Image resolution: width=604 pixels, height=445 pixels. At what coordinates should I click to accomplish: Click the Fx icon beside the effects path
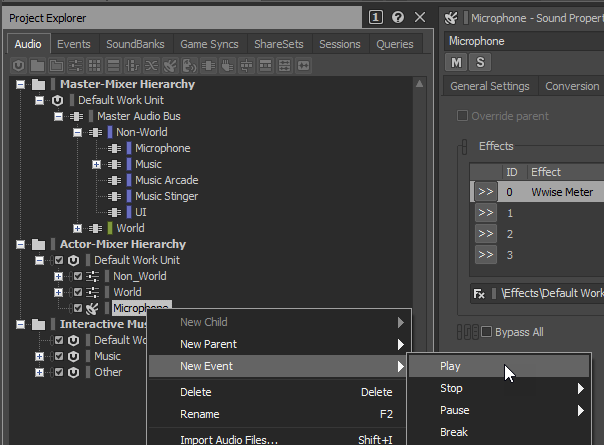tap(480, 294)
